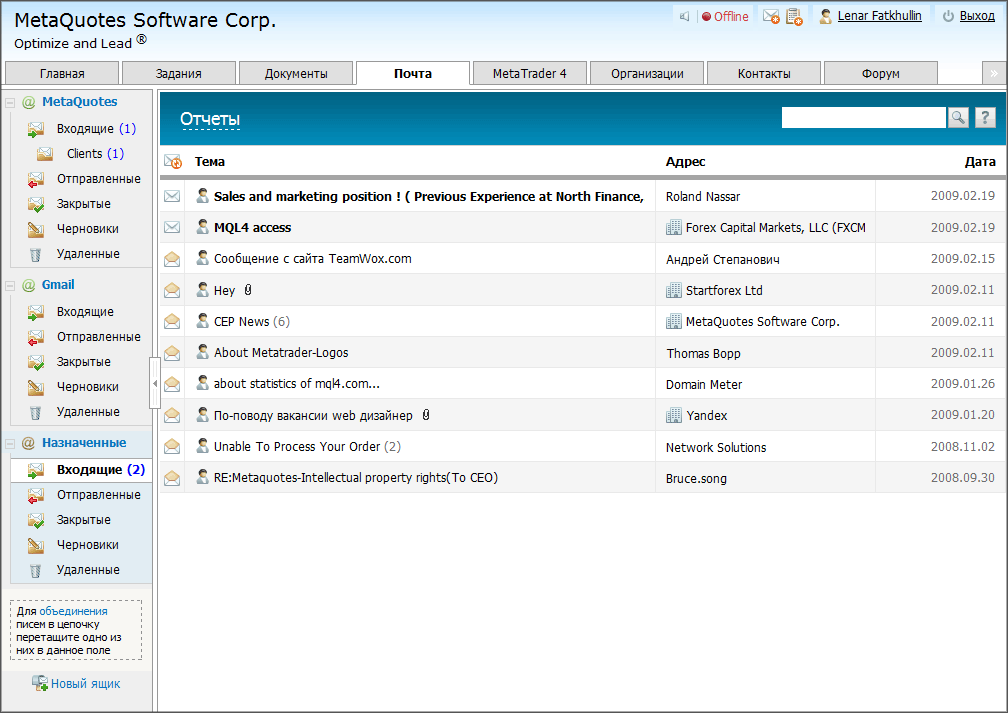The width and height of the screenshot is (1008, 713).
Task: Sort messages by Тема column header
Action: coord(210,162)
